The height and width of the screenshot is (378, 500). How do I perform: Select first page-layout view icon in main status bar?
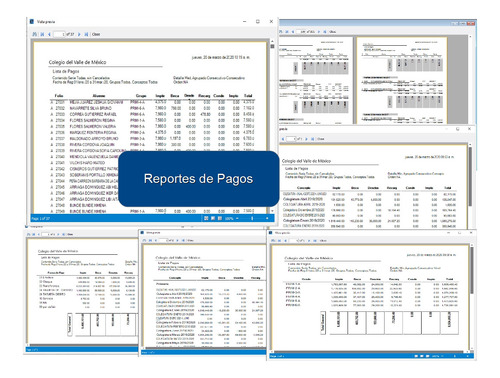[206, 218]
